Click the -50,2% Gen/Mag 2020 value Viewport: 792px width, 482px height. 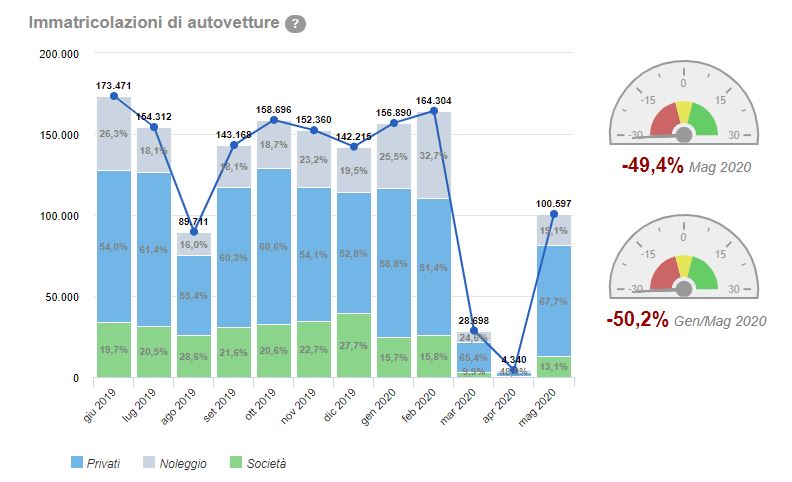(637, 320)
